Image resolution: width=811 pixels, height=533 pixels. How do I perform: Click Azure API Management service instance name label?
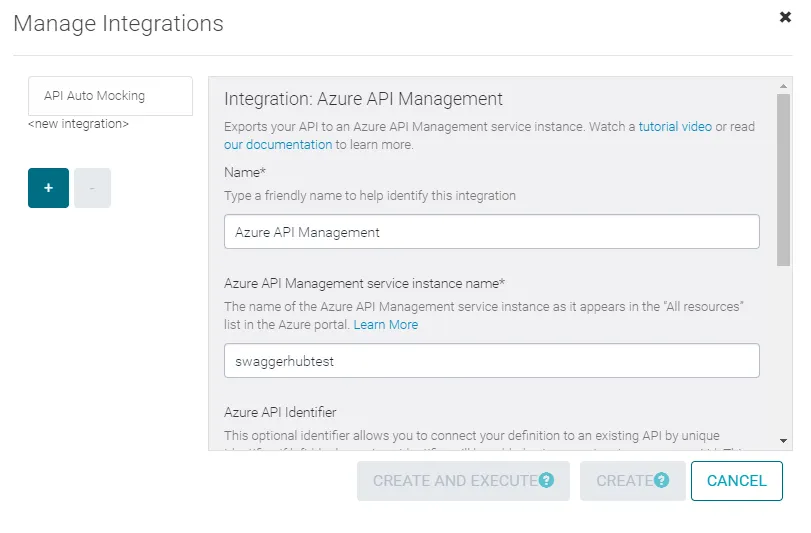[x=364, y=283]
